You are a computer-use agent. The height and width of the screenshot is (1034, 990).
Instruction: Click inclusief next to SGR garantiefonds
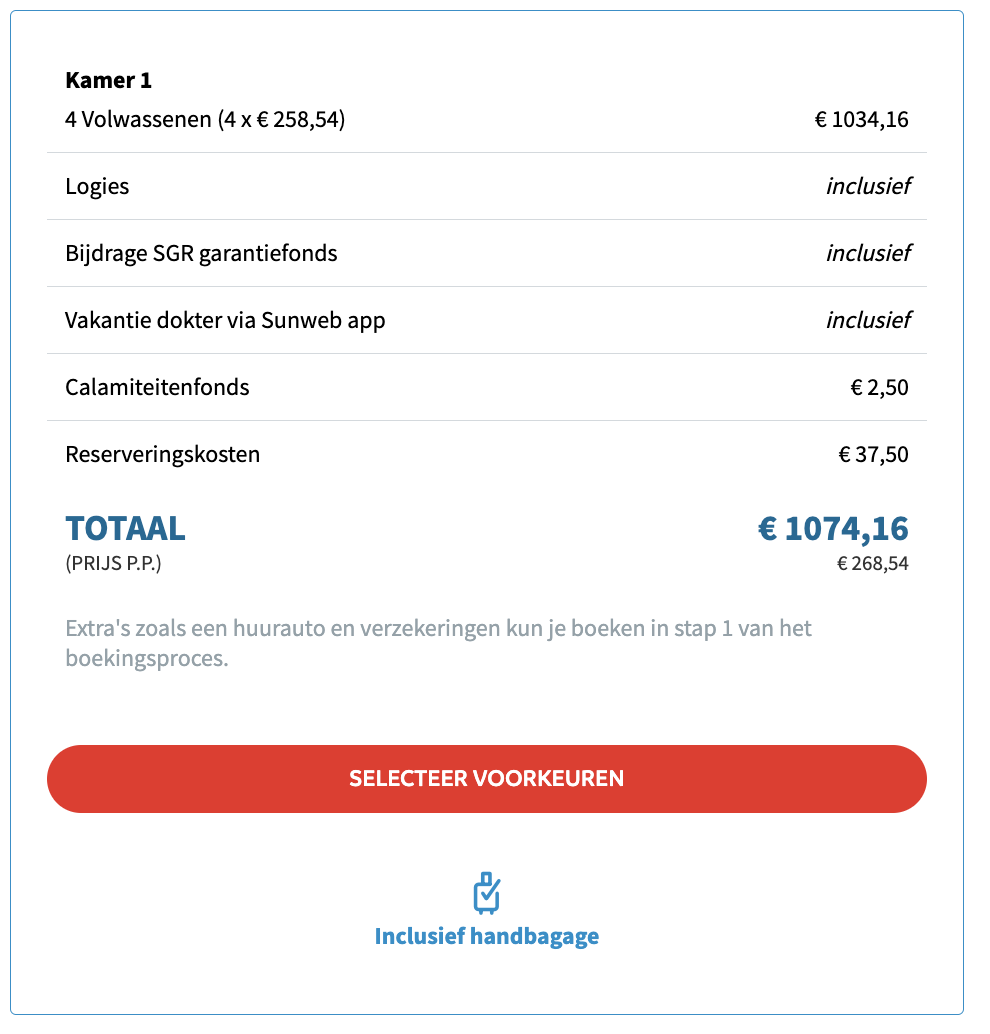click(x=867, y=253)
